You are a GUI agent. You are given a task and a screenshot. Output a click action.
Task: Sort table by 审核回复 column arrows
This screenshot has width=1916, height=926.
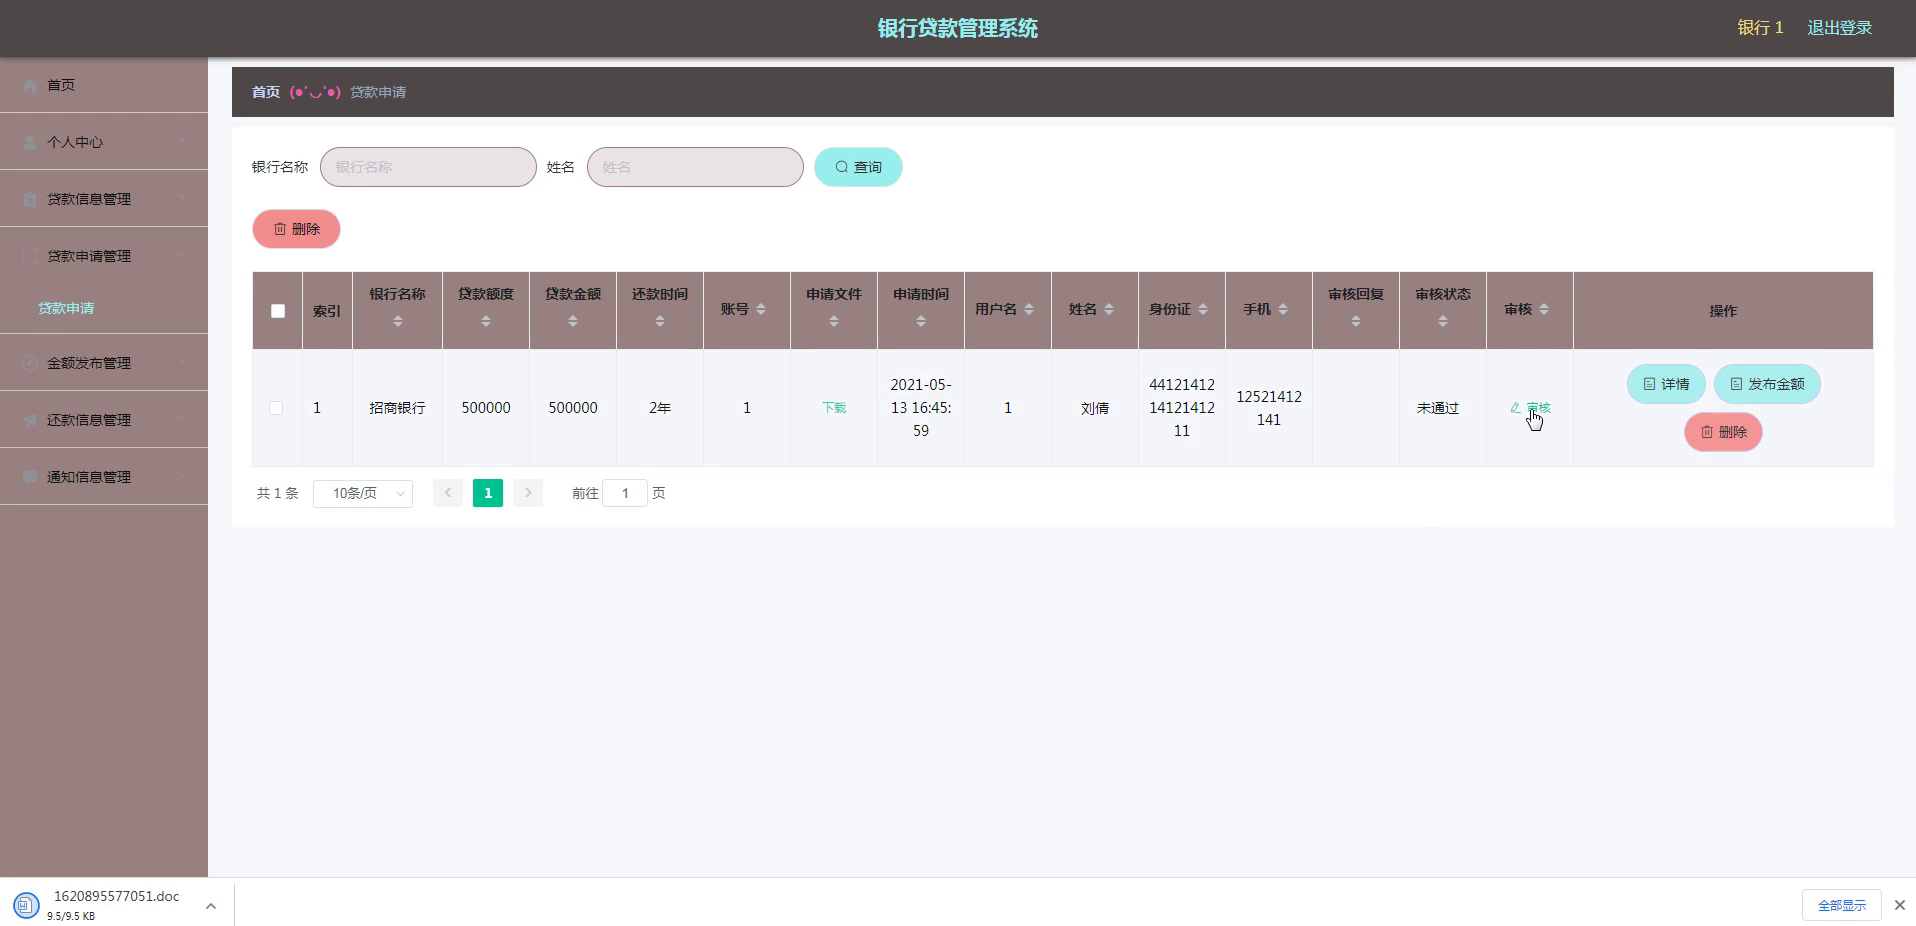point(1355,321)
